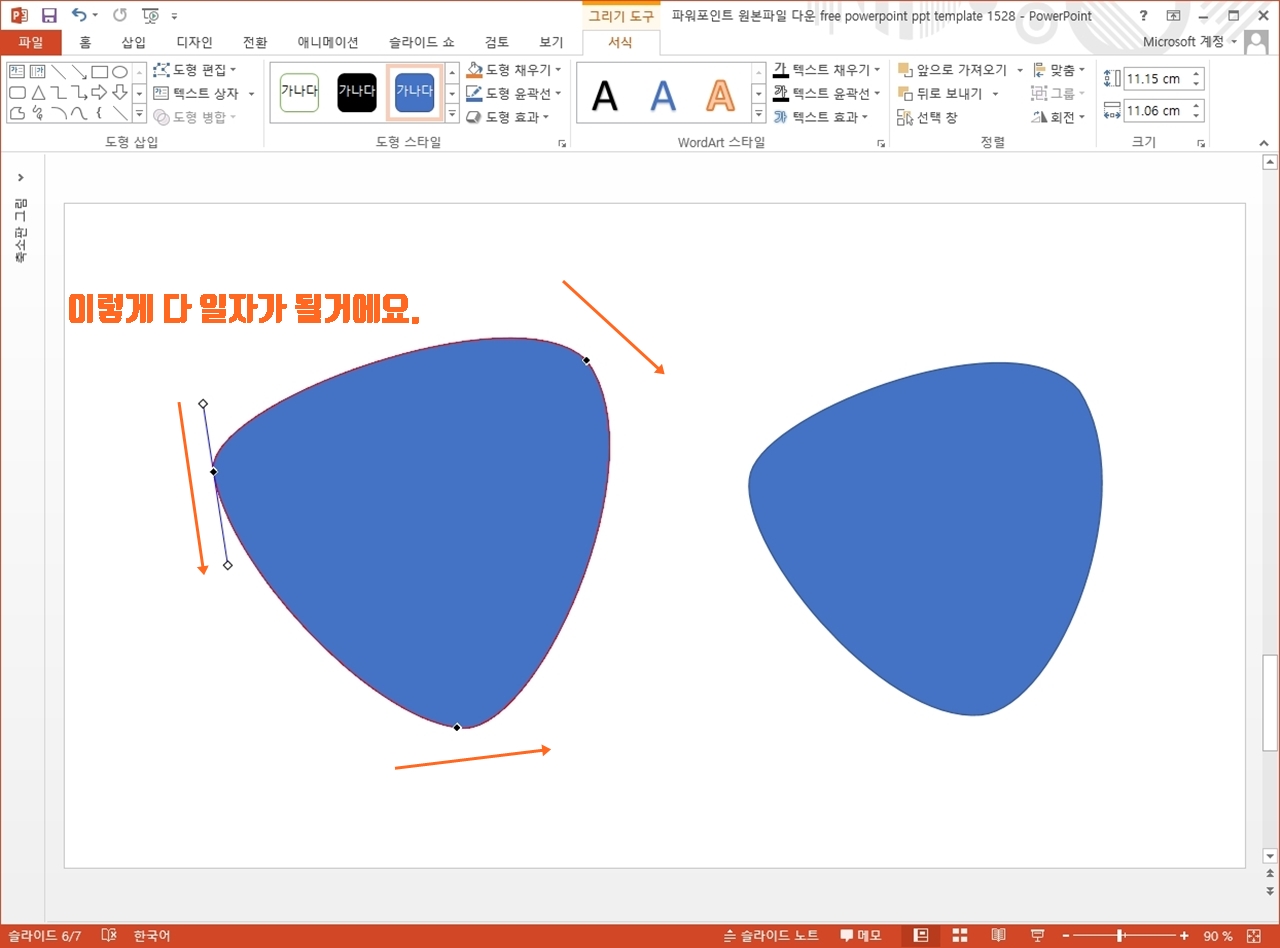Screen dimensions: 1280x948
Task: Select the freeform shape tool
Action: click(17, 112)
